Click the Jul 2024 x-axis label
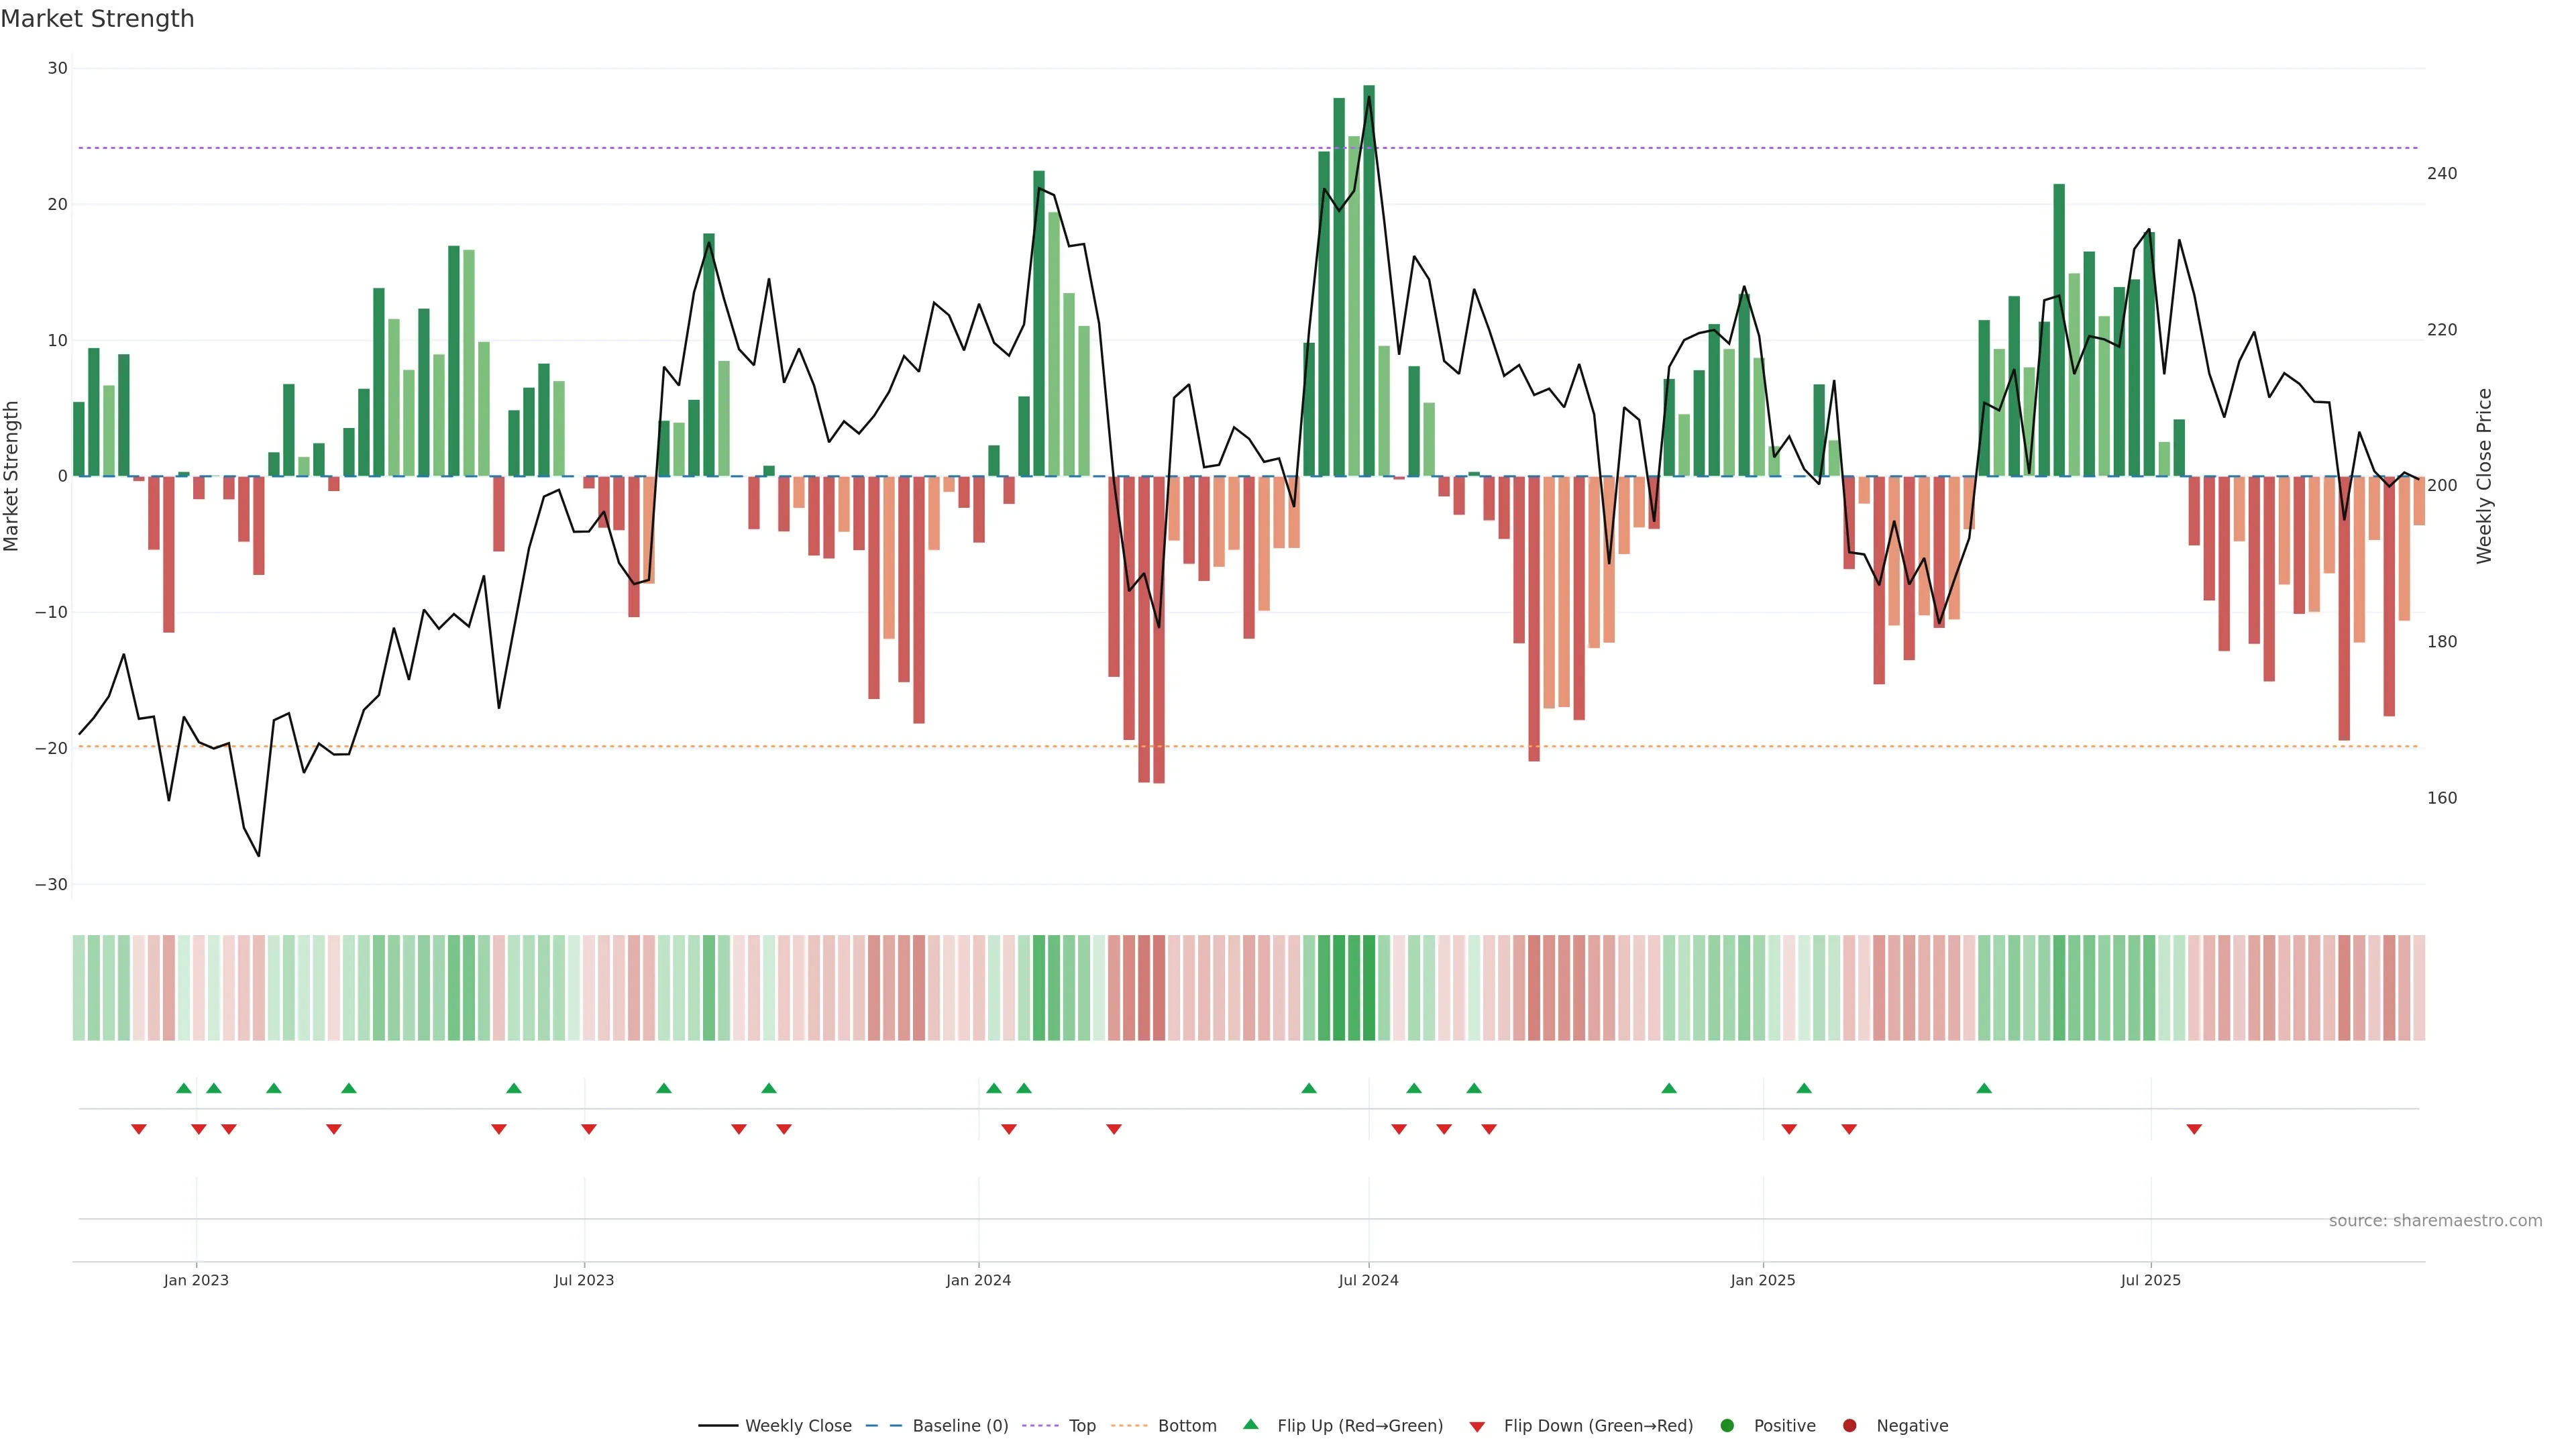Viewport: 2576px width, 1449px height. 1368,1280
